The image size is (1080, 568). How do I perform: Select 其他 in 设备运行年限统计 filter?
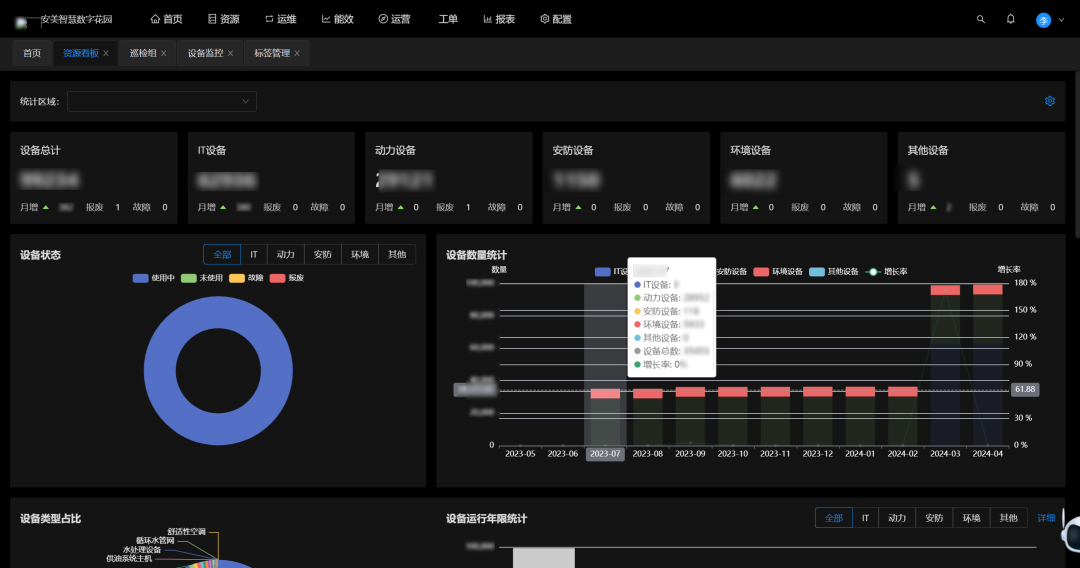(1008, 518)
